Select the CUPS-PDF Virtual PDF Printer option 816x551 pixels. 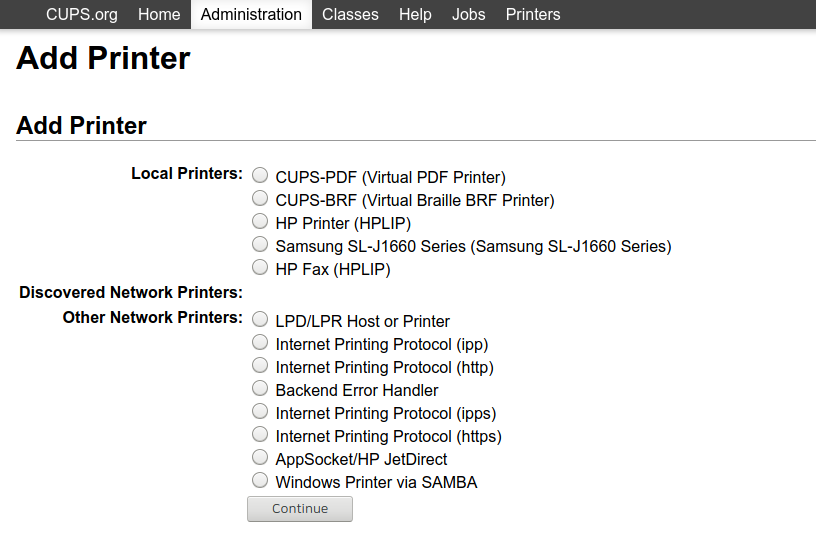[x=260, y=176]
